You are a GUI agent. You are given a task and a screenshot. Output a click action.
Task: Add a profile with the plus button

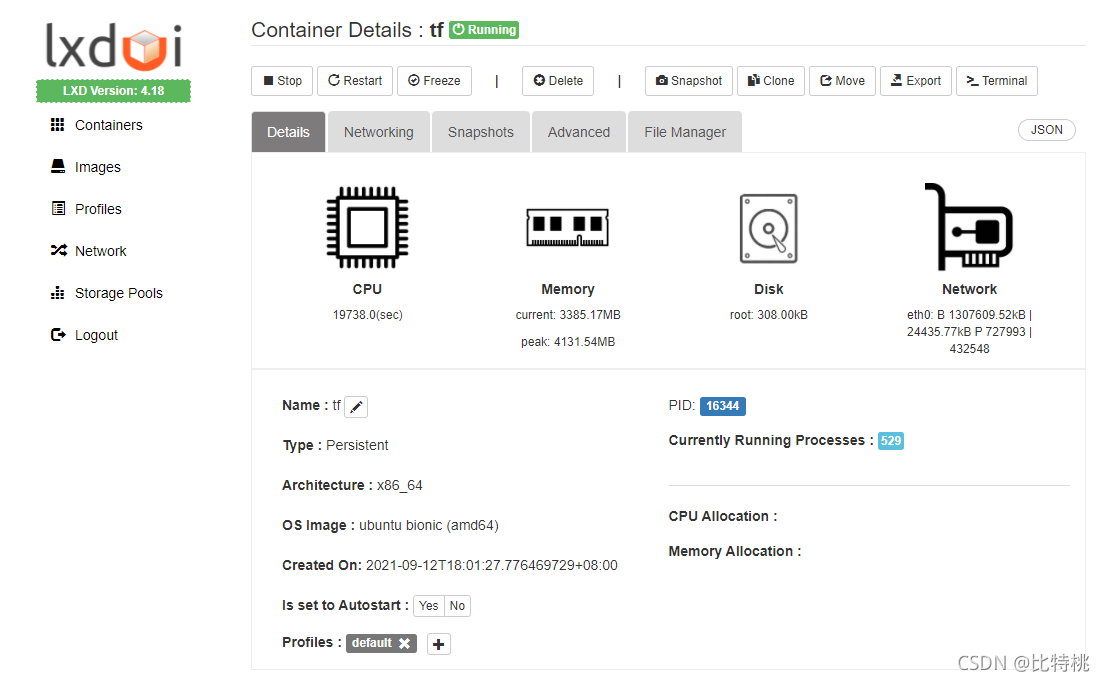pos(438,644)
